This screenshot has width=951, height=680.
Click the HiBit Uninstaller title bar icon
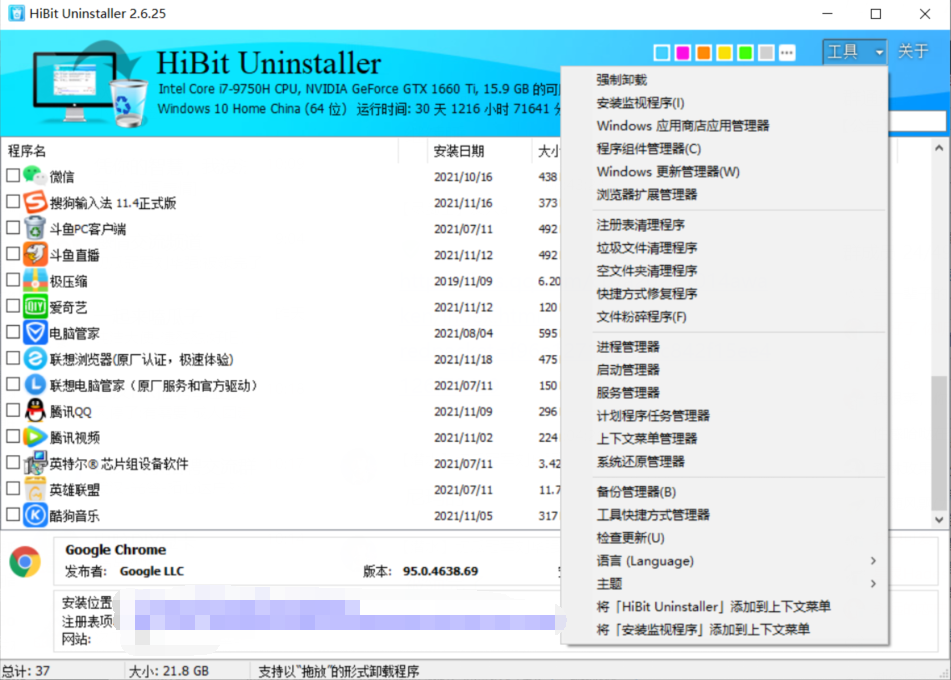16,13
